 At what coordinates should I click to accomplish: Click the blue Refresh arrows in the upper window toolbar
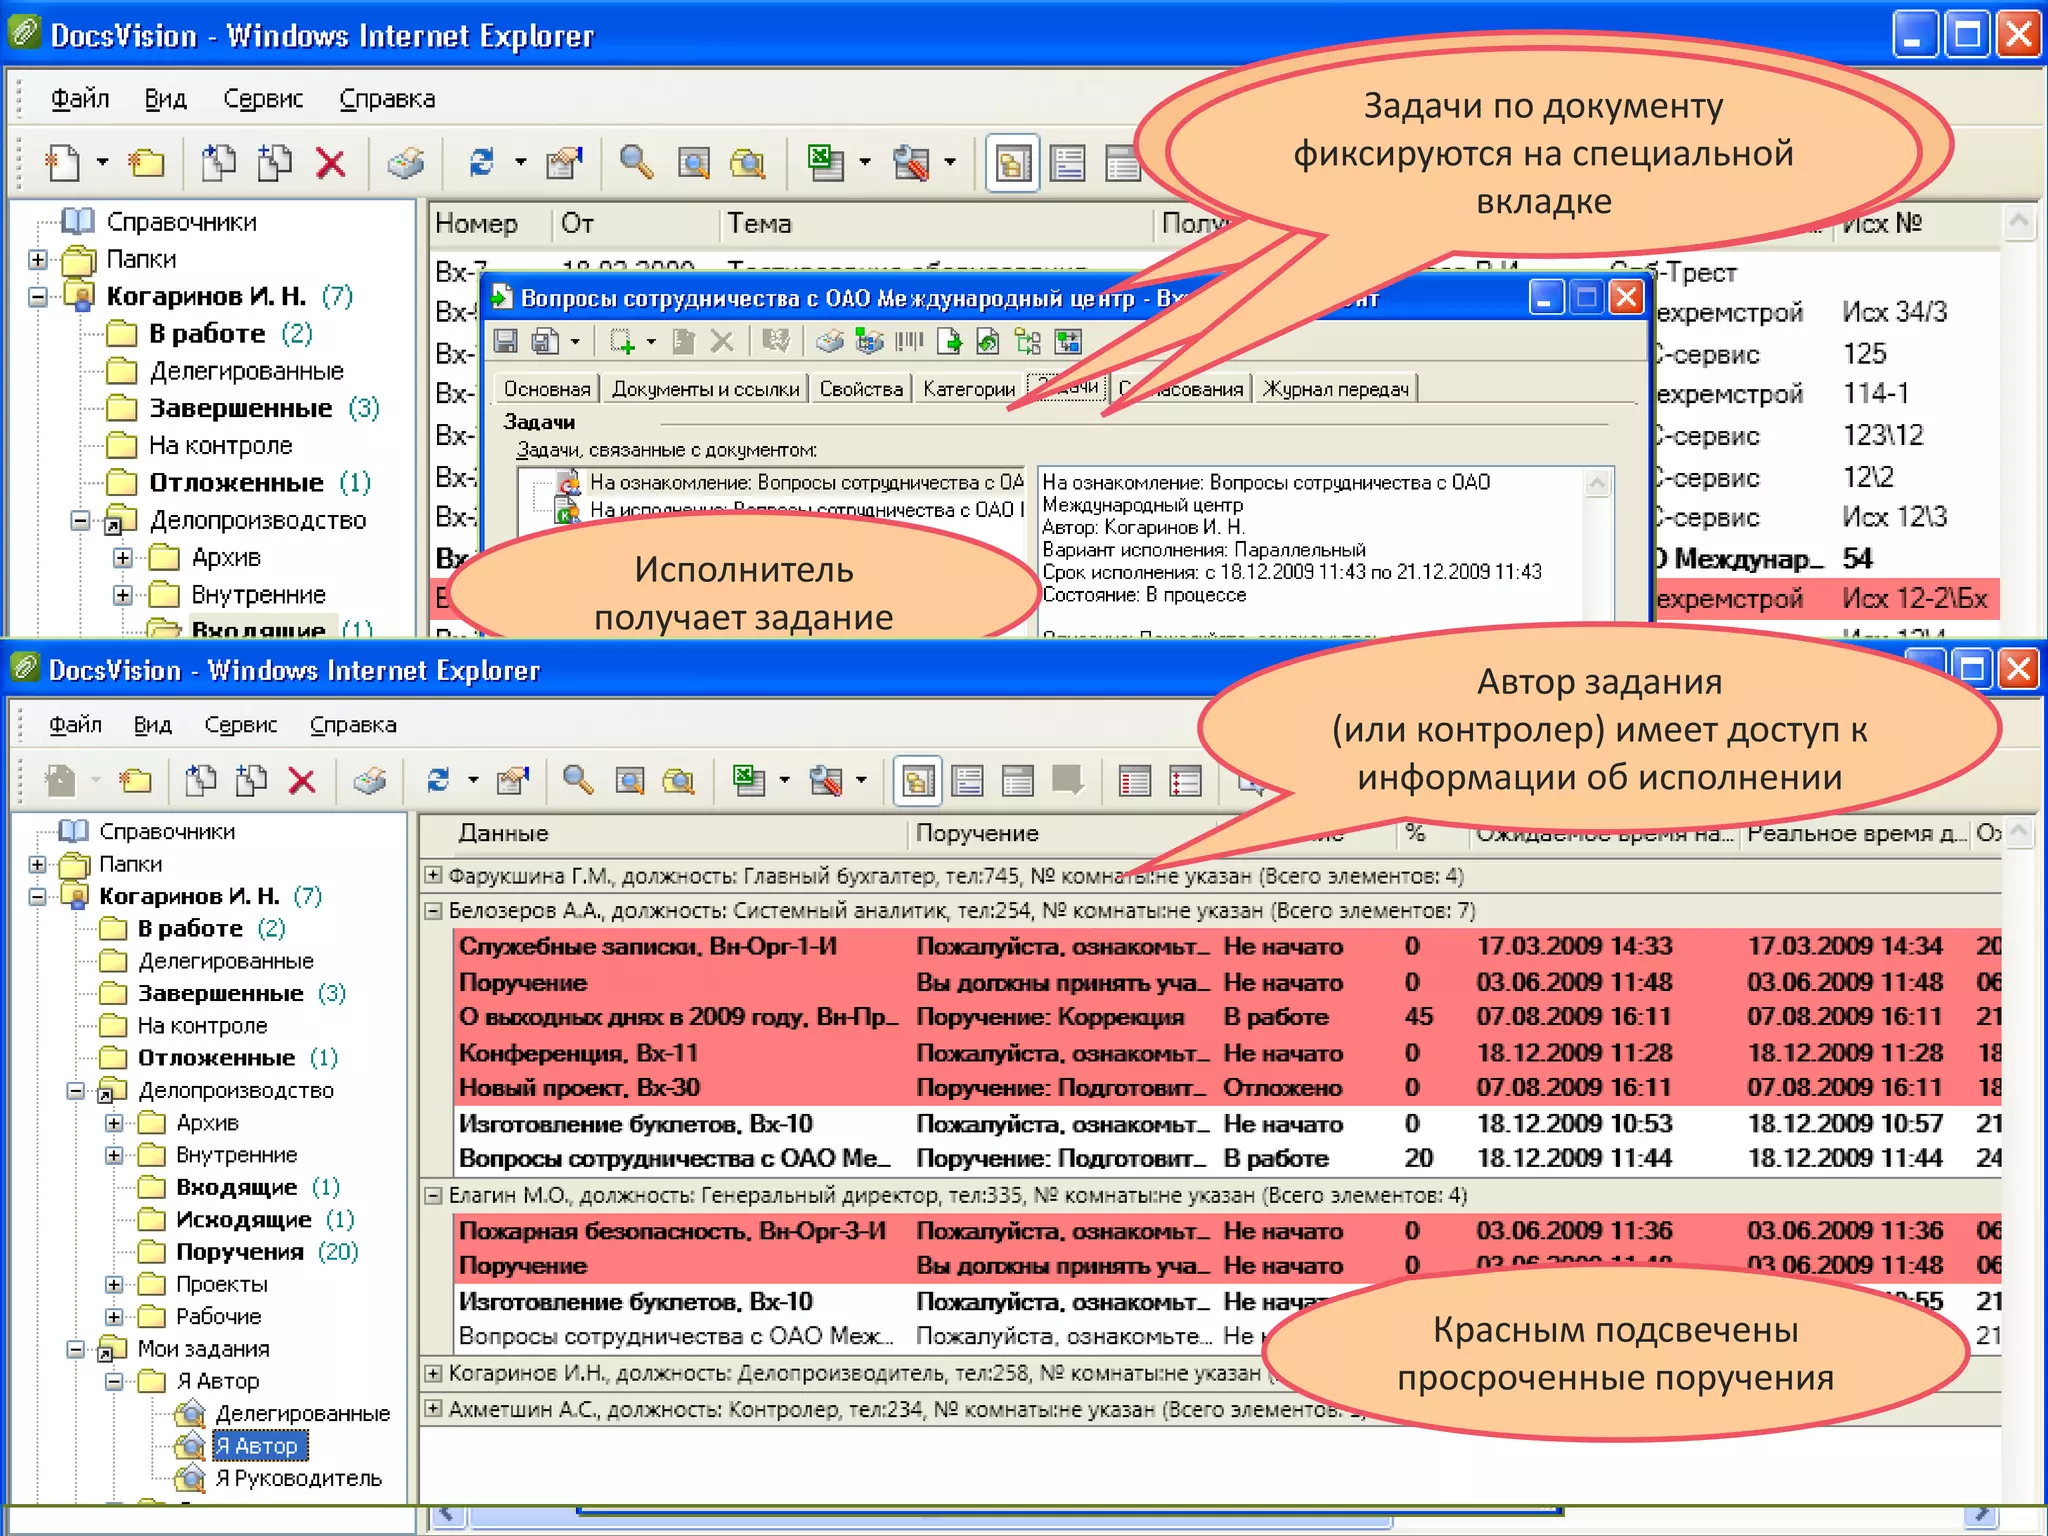(482, 162)
